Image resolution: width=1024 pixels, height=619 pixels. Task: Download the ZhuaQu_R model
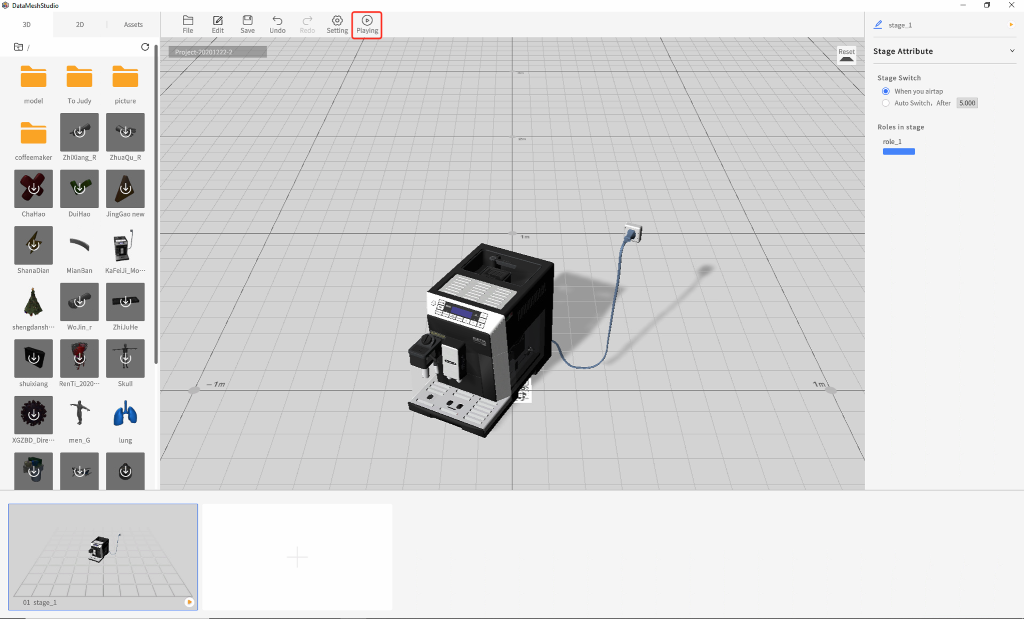pos(125,133)
